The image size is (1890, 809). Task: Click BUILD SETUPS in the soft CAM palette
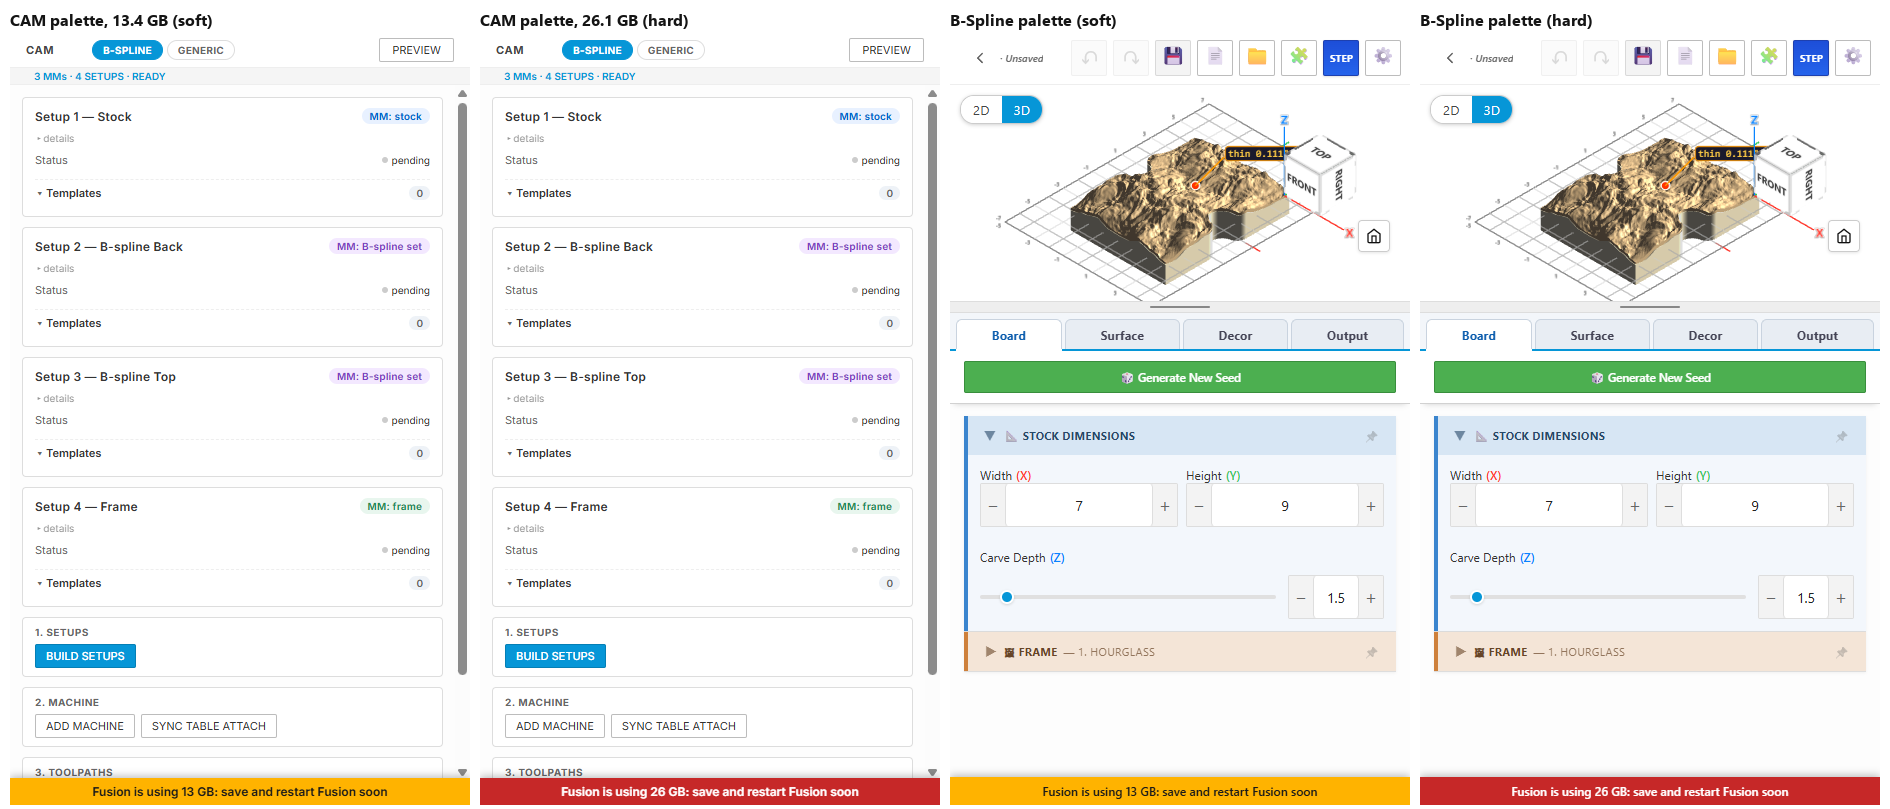[x=85, y=656]
